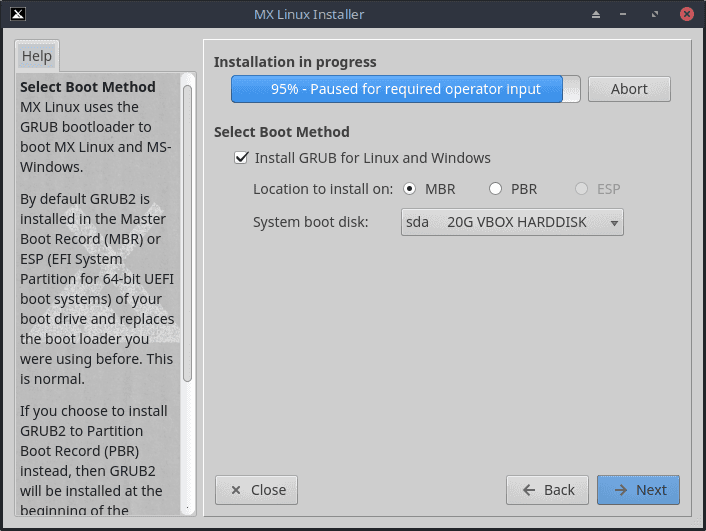Click the 'Select Boot Method' help heading
Viewport: 706px width, 531px height.
88,86
